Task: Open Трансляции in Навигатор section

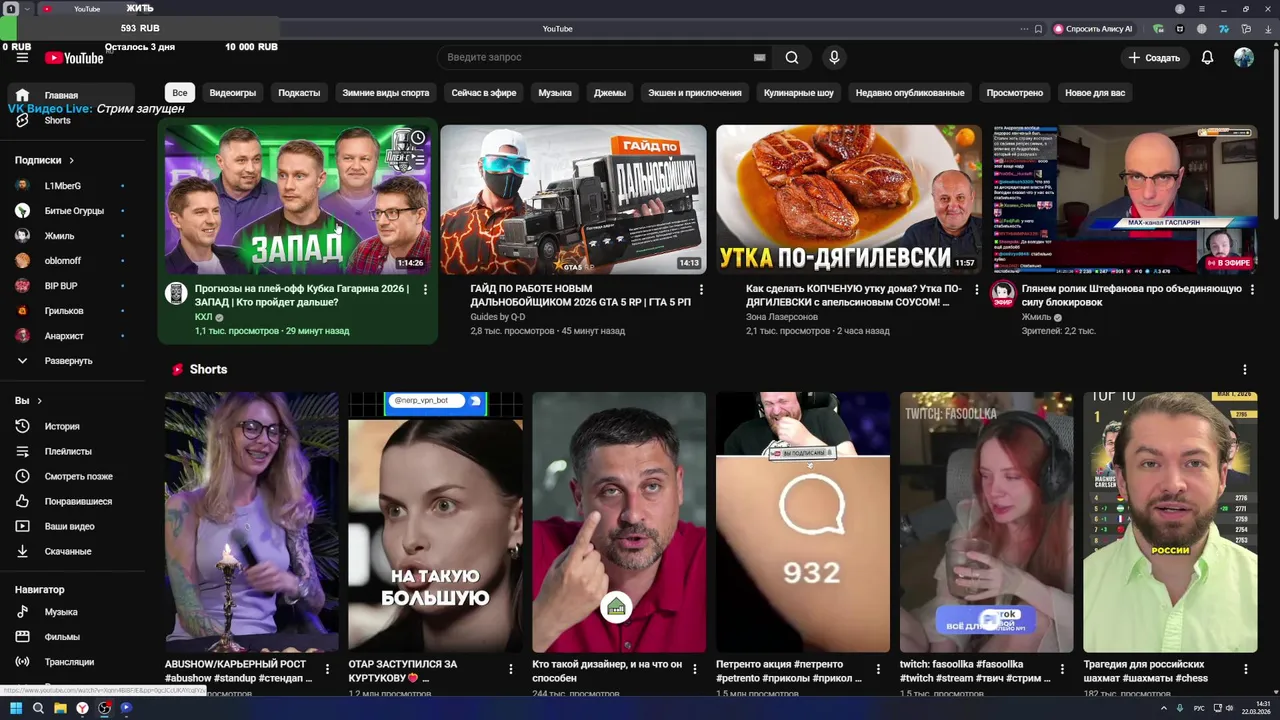Action: point(70,662)
